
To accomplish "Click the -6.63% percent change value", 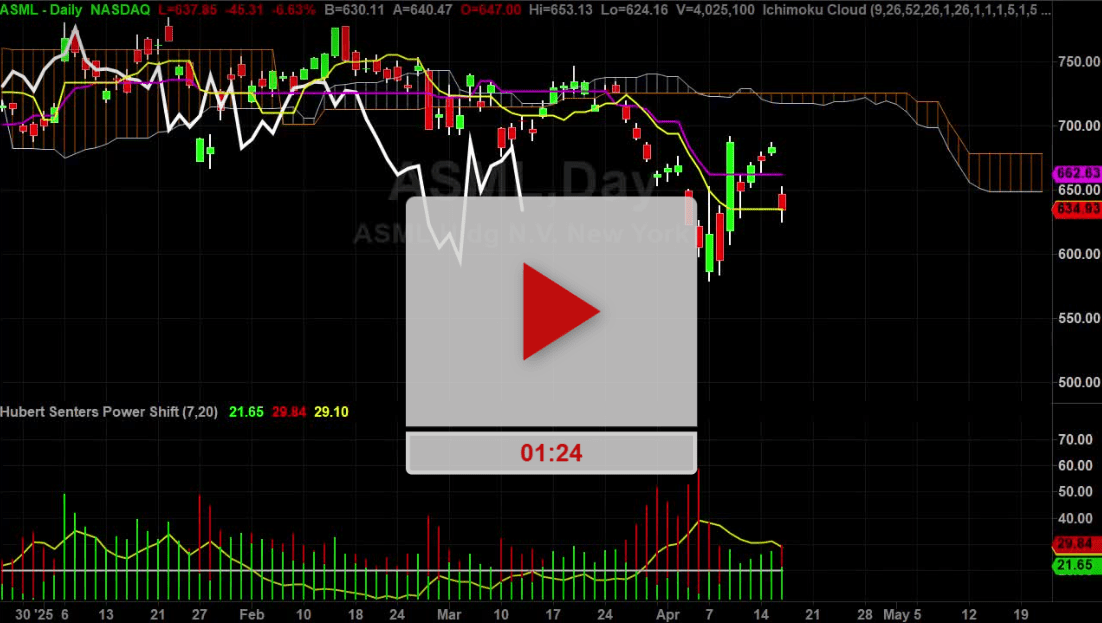I will [x=294, y=10].
